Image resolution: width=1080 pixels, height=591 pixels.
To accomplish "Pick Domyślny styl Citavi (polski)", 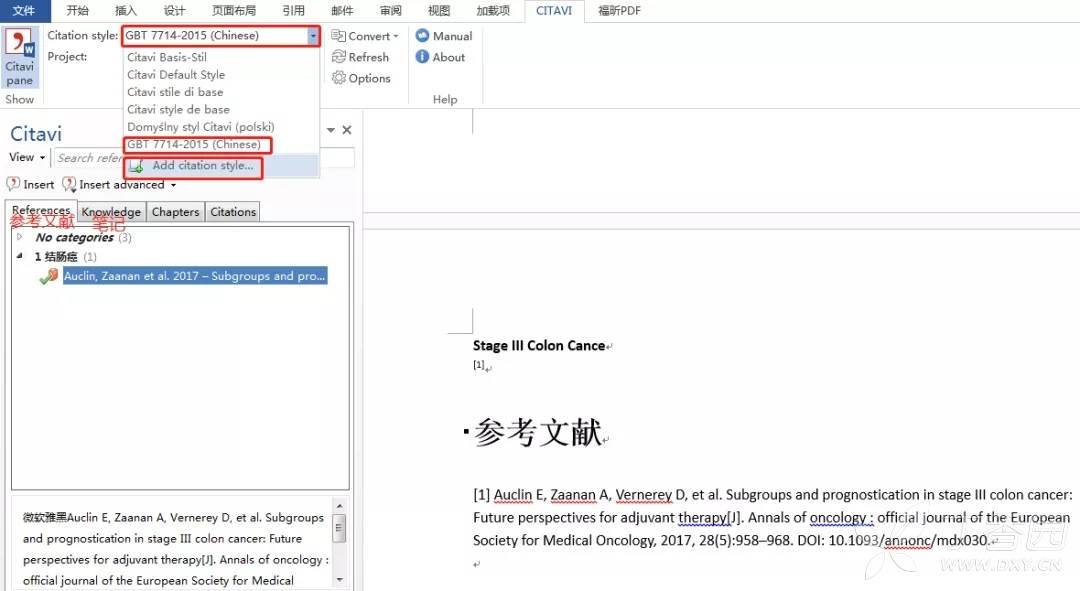I will [x=200, y=127].
